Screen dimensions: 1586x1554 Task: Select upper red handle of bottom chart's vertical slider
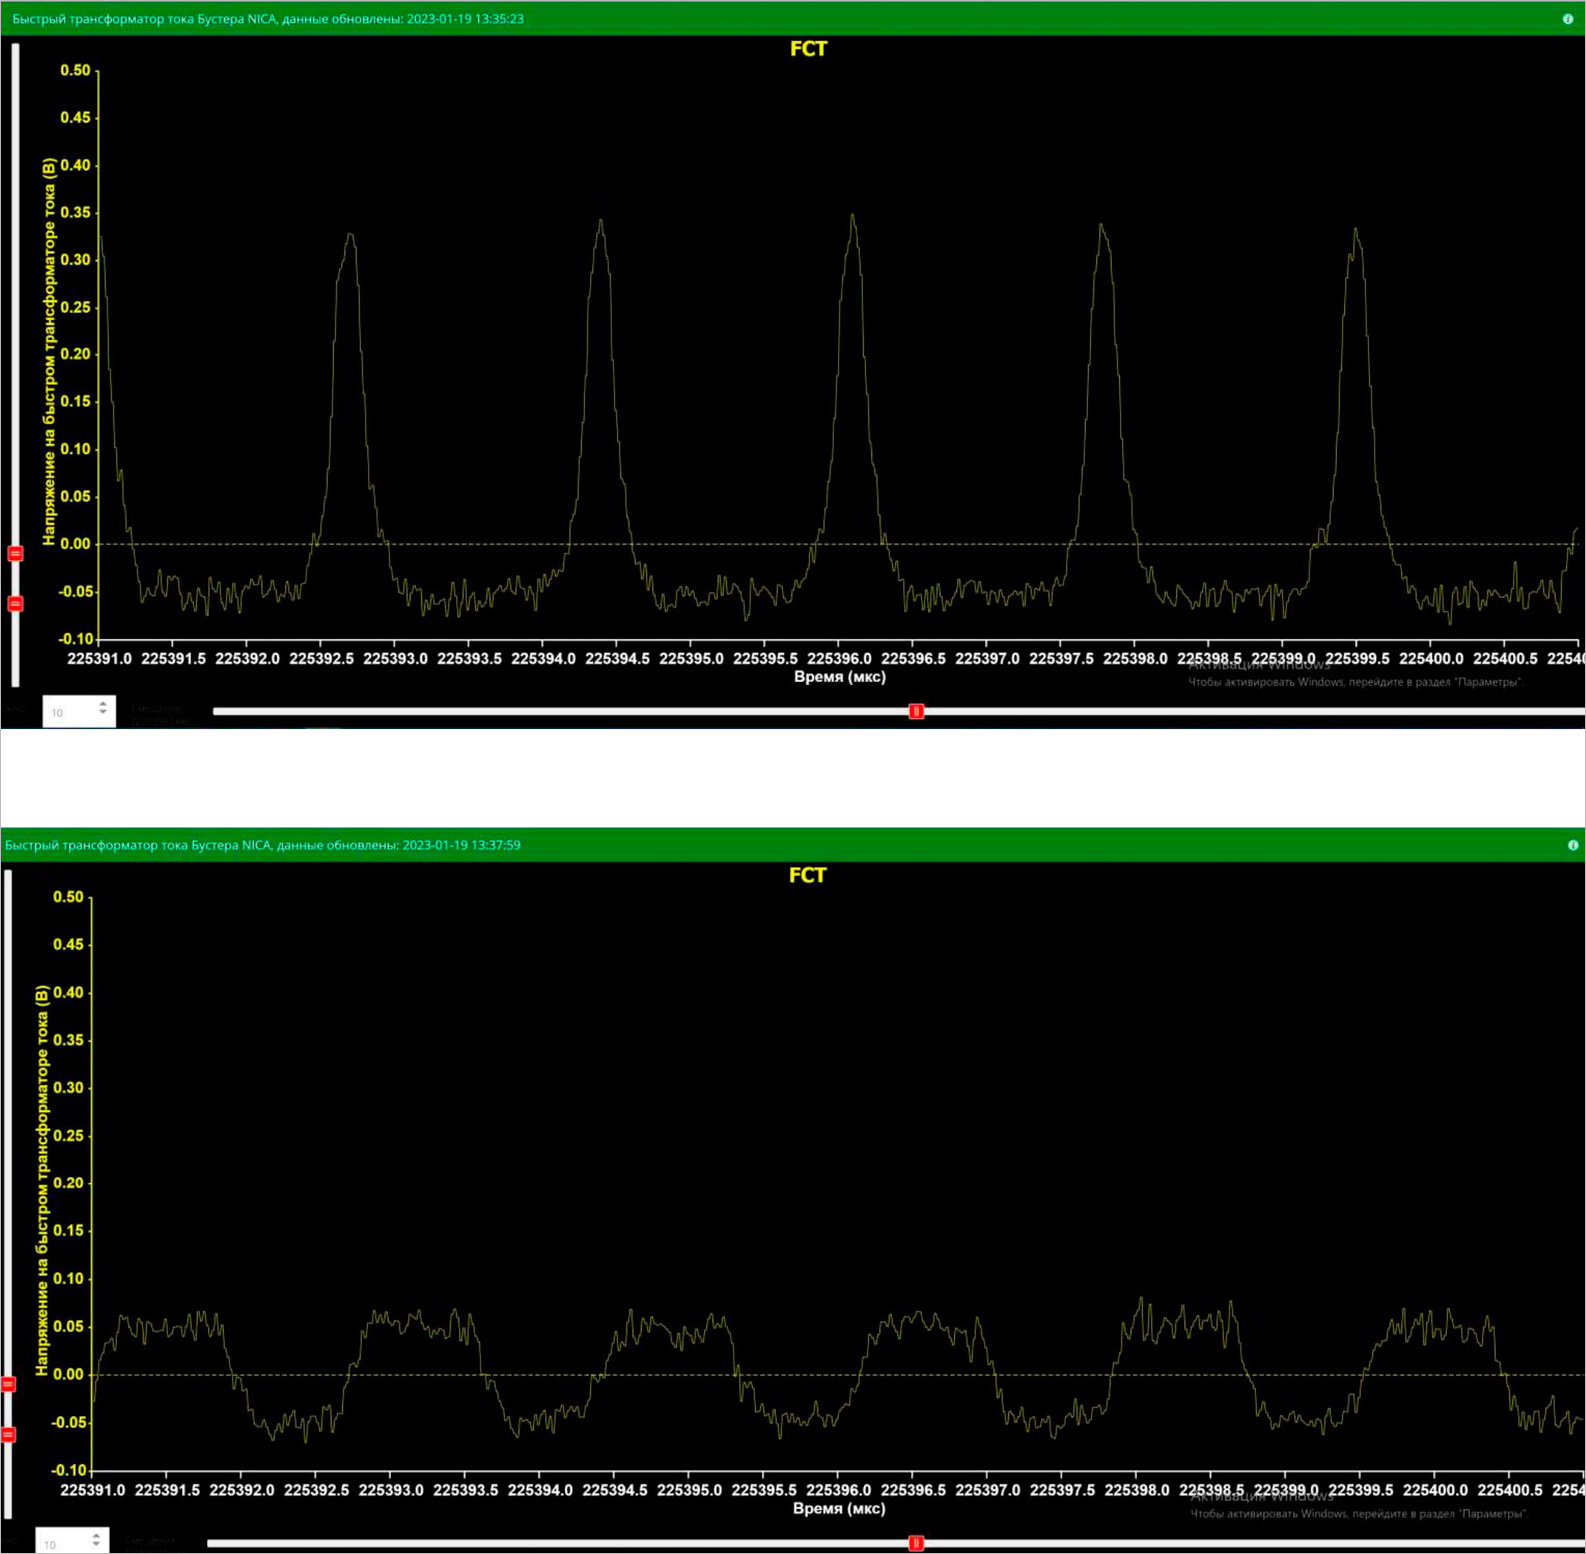click(x=9, y=1384)
